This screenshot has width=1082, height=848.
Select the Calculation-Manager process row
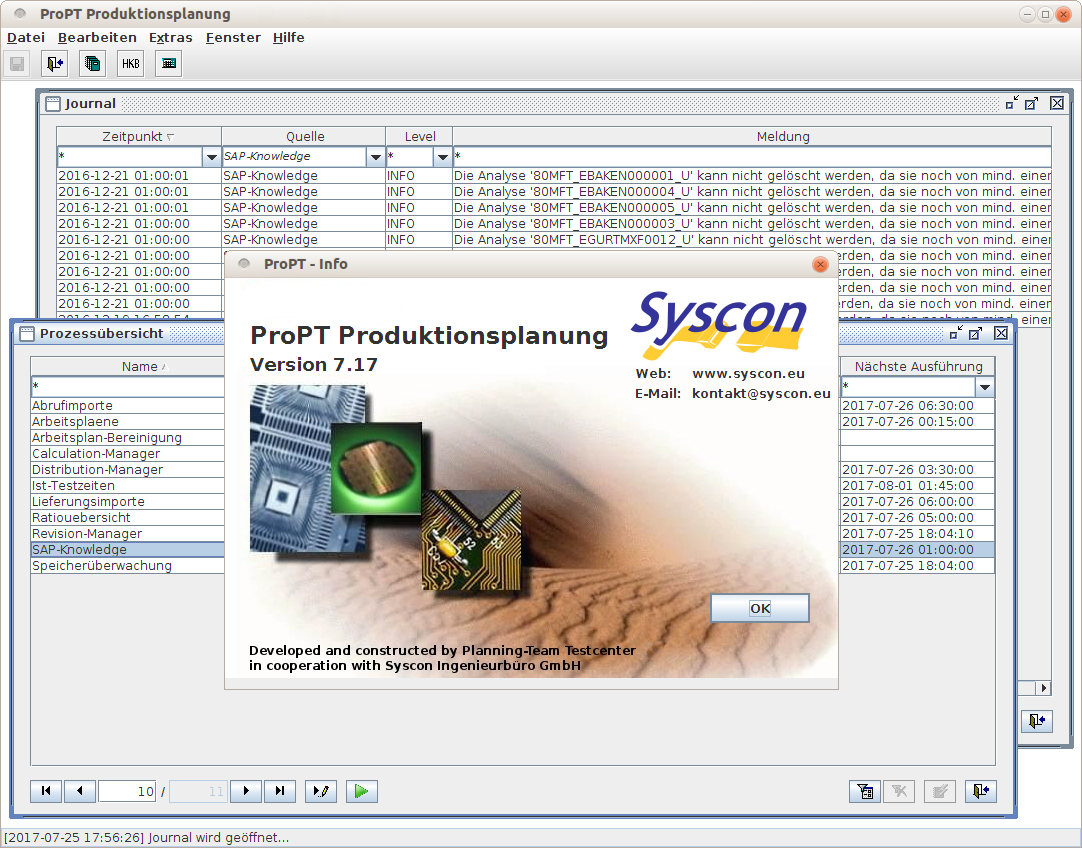click(128, 453)
